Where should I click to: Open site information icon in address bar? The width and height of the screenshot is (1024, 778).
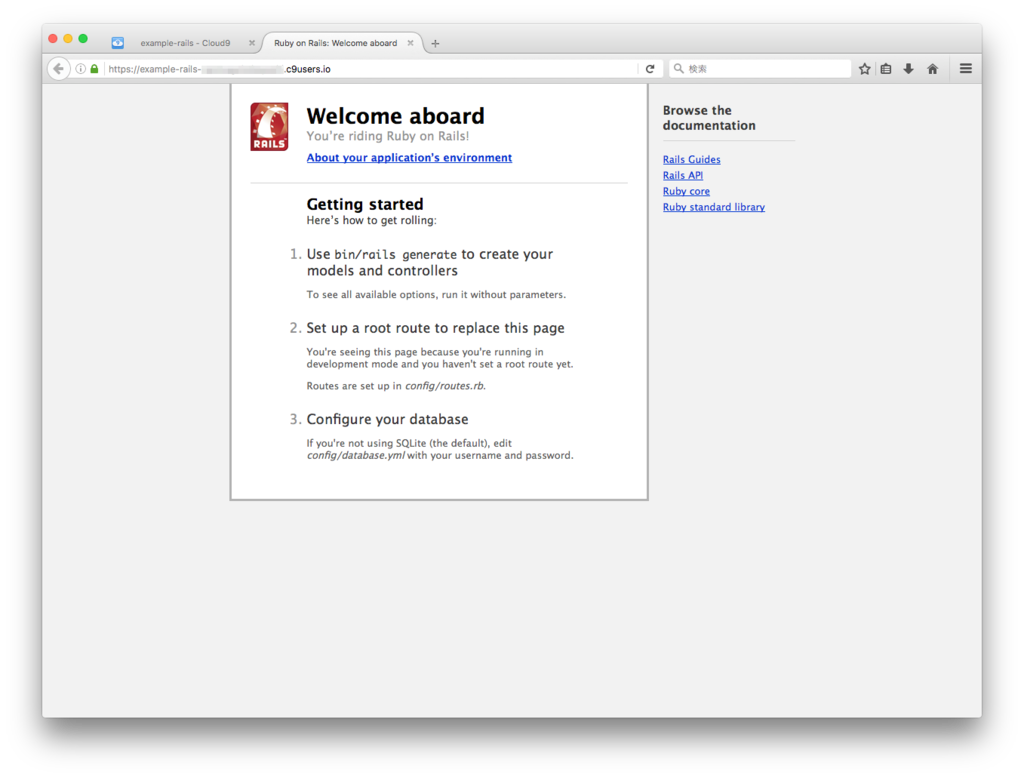coord(80,69)
